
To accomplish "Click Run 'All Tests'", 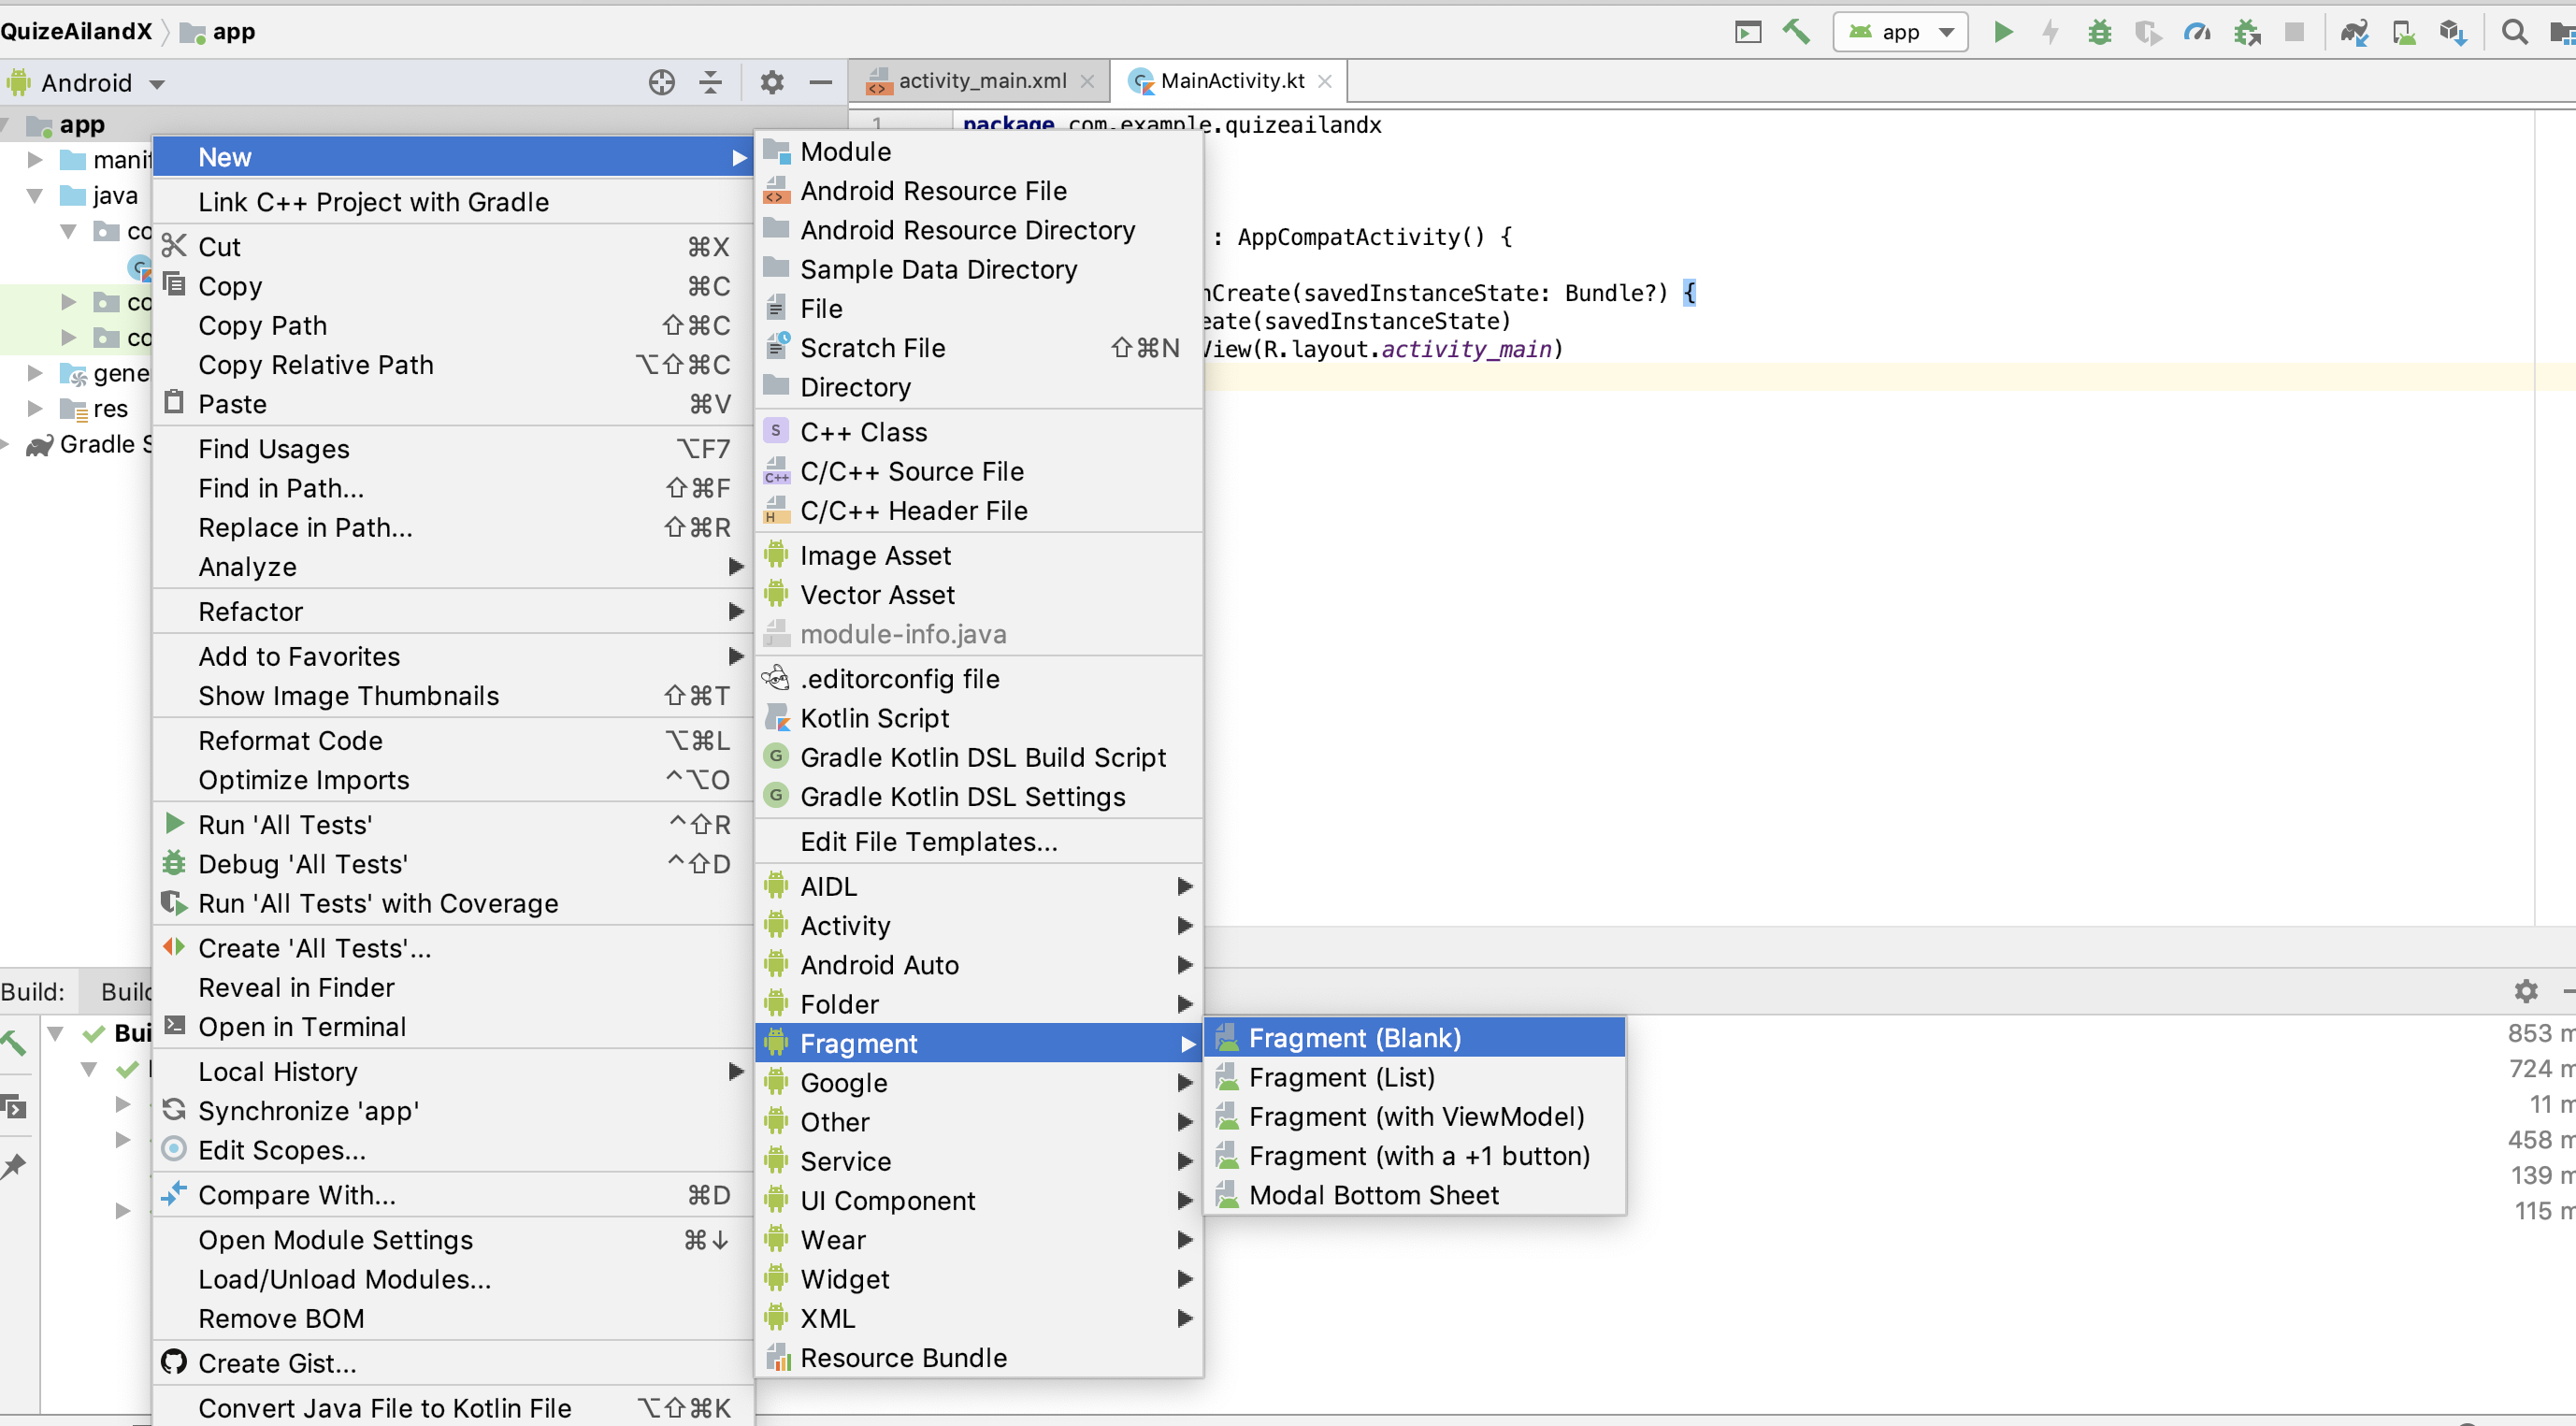I will [453, 824].
